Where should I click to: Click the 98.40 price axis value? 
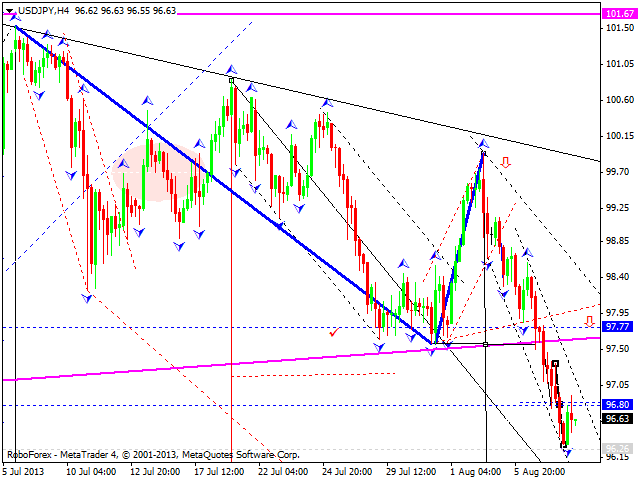[x=618, y=277]
